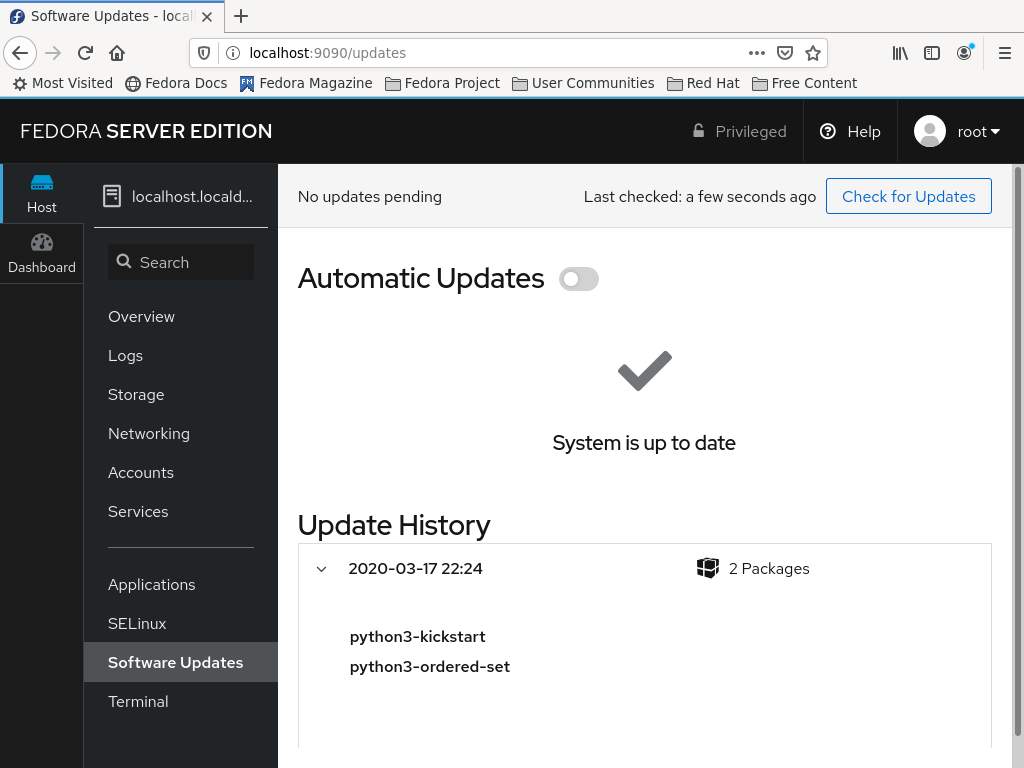Click the localhost host page icon
This screenshot has height=768, width=1024.
[x=112, y=196]
